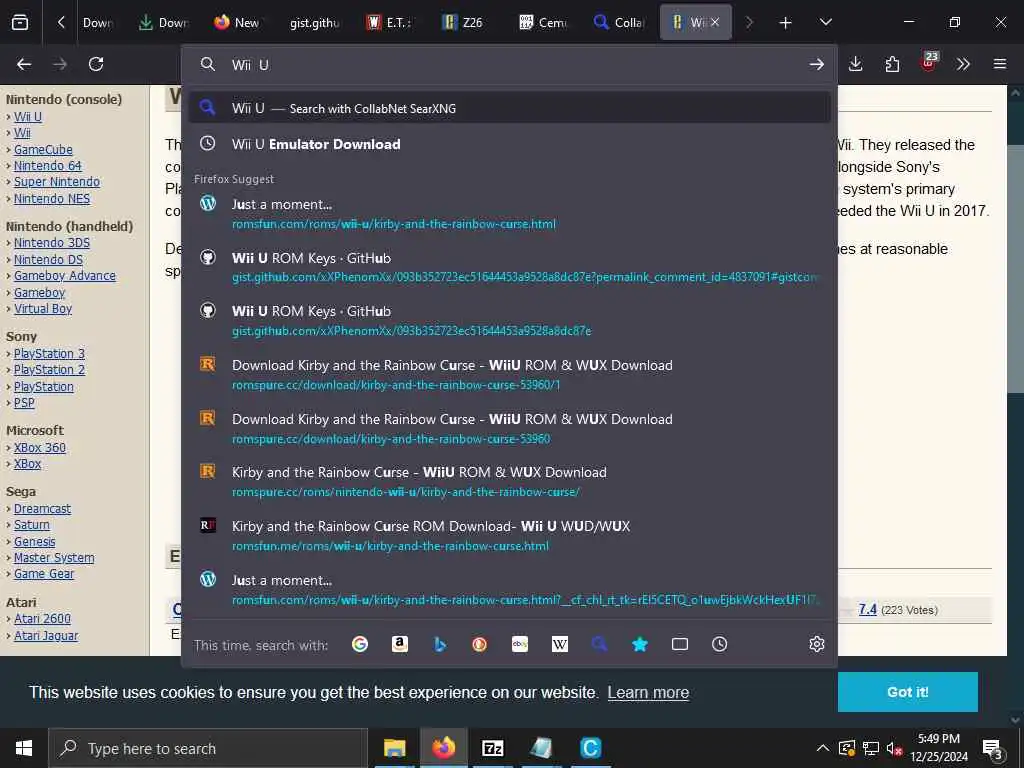Image resolution: width=1024 pixels, height=768 pixels.
Task: Open first Wii U ROM Keys GitHub suggestion with permalink
Action: (x=509, y=267)
